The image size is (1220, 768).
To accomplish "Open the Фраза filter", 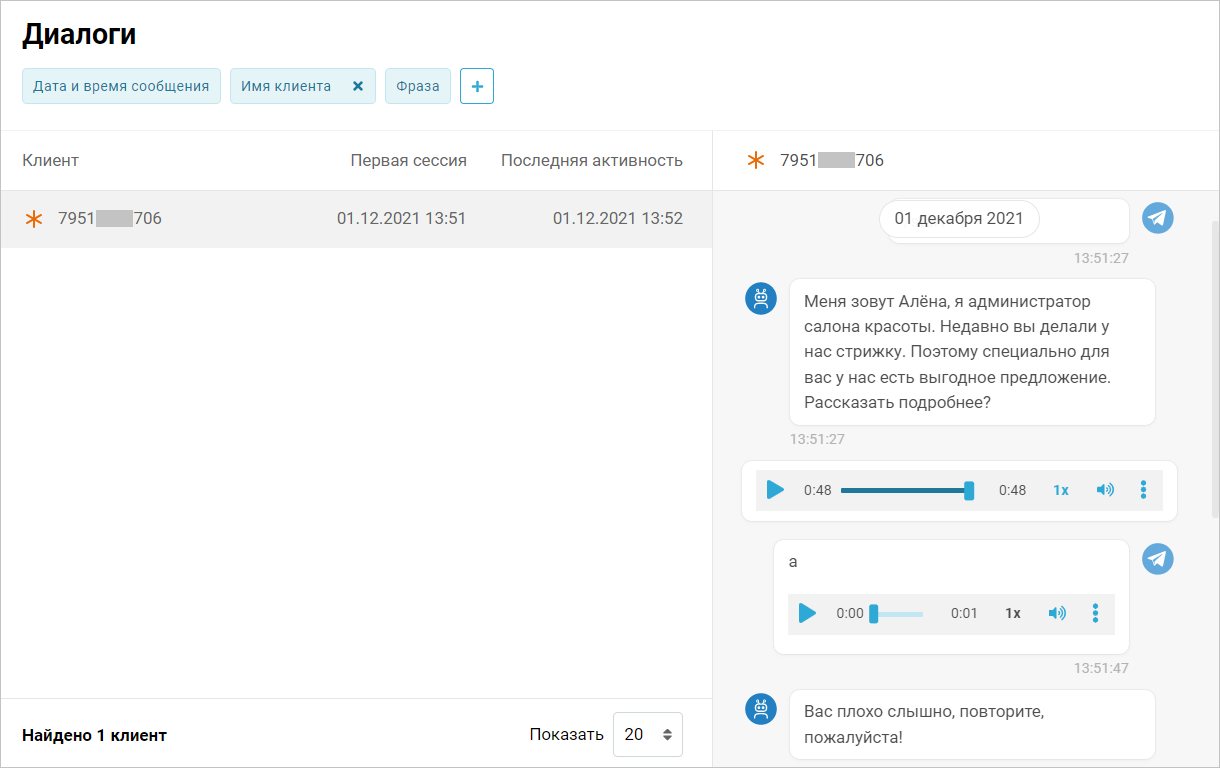I will [417, 86].
